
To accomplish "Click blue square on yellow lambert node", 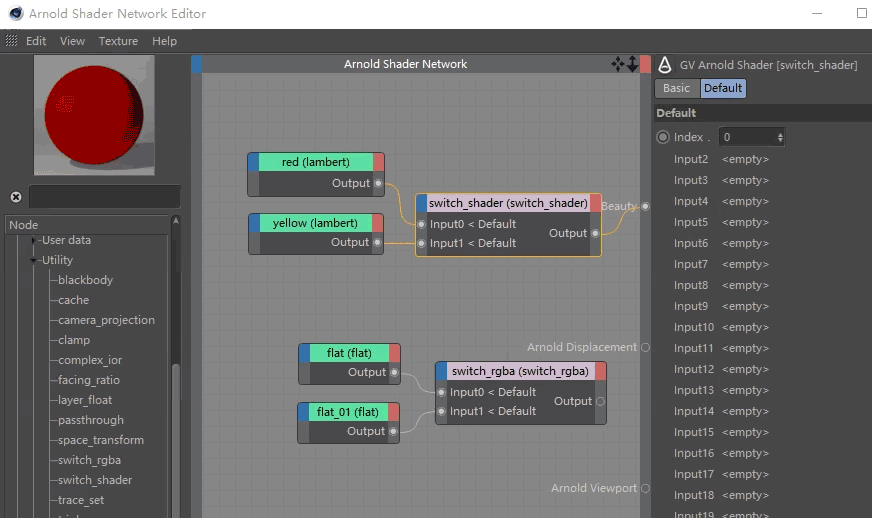I will 255,223.
